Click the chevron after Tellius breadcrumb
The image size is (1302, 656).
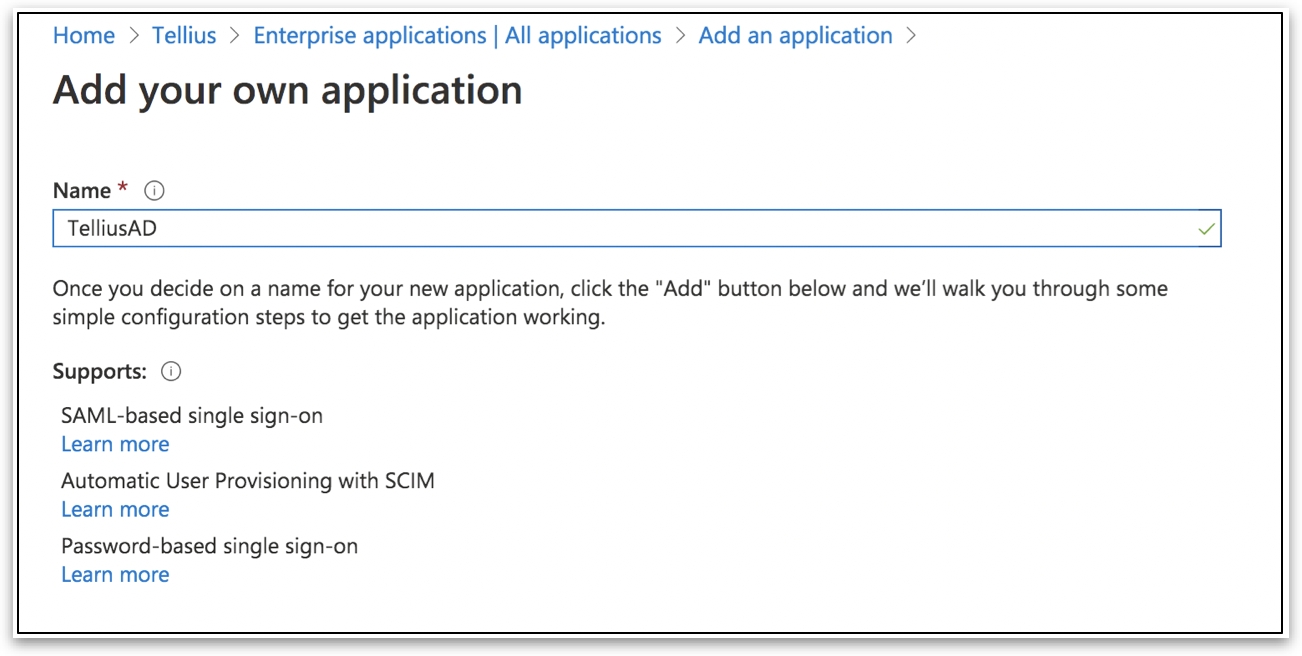[235, 36]
